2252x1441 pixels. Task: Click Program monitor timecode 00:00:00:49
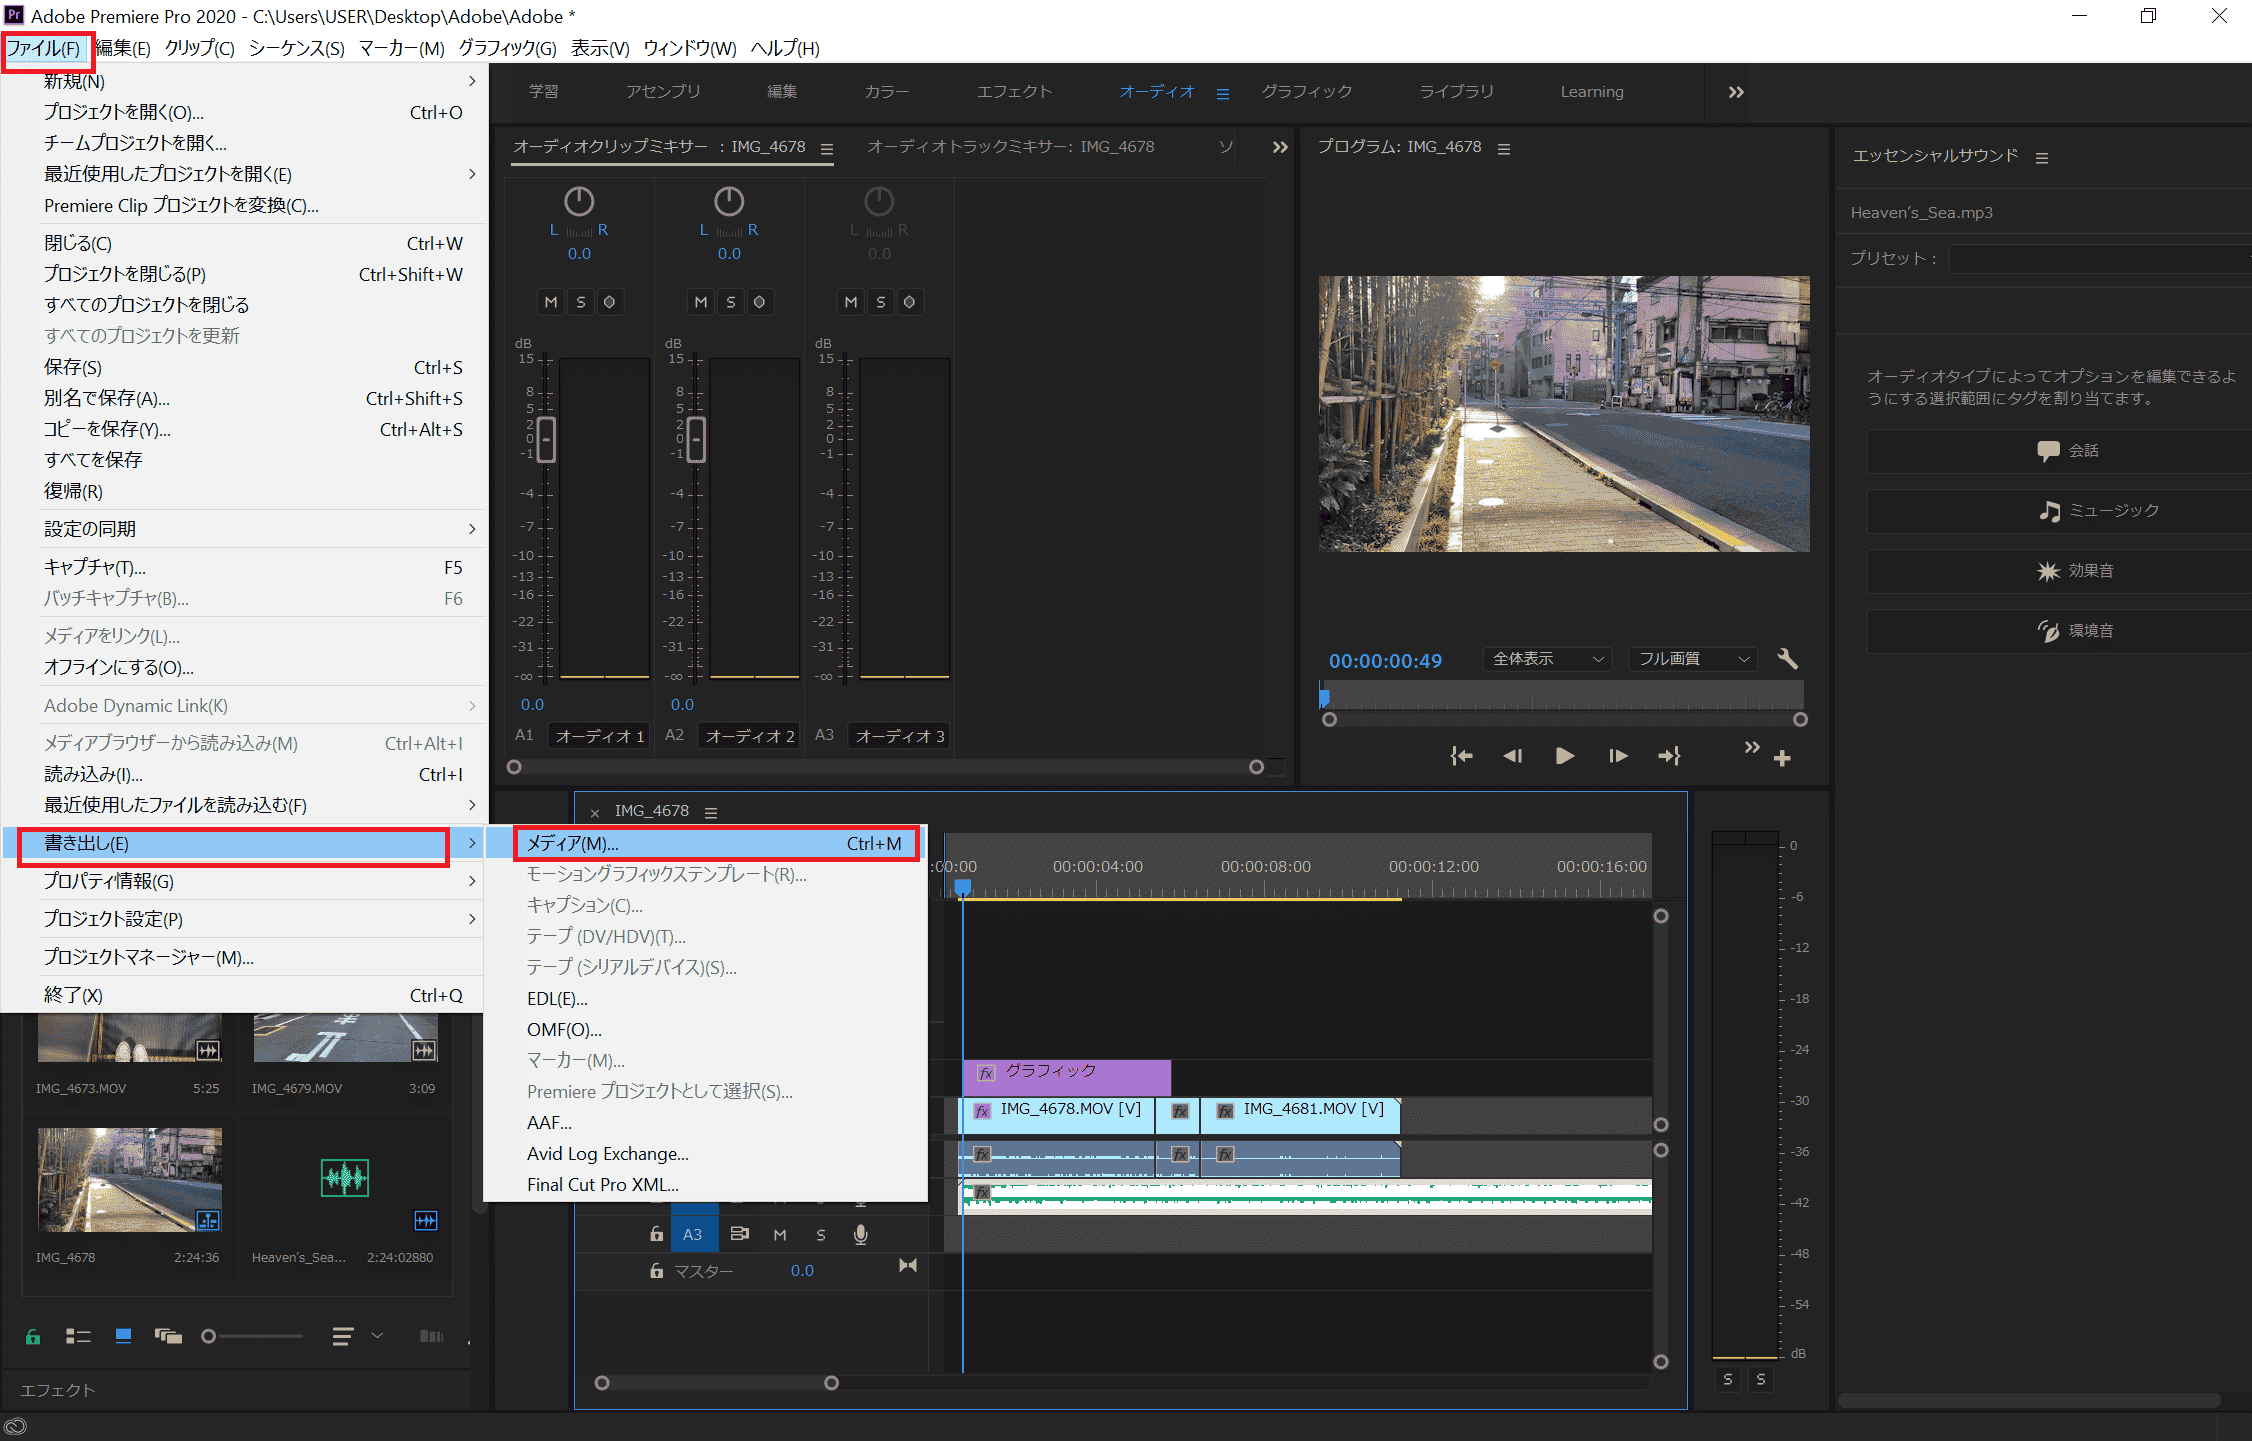pyautogui.click(x=1385, y=661)
